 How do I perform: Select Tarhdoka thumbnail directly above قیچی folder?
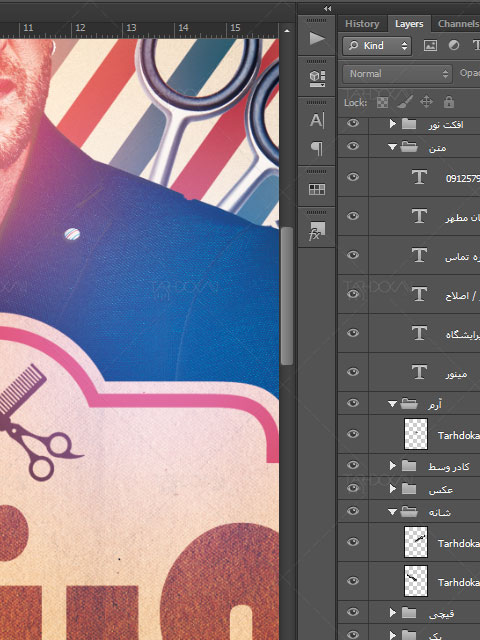pyautogui.click(x=416, y=581)
